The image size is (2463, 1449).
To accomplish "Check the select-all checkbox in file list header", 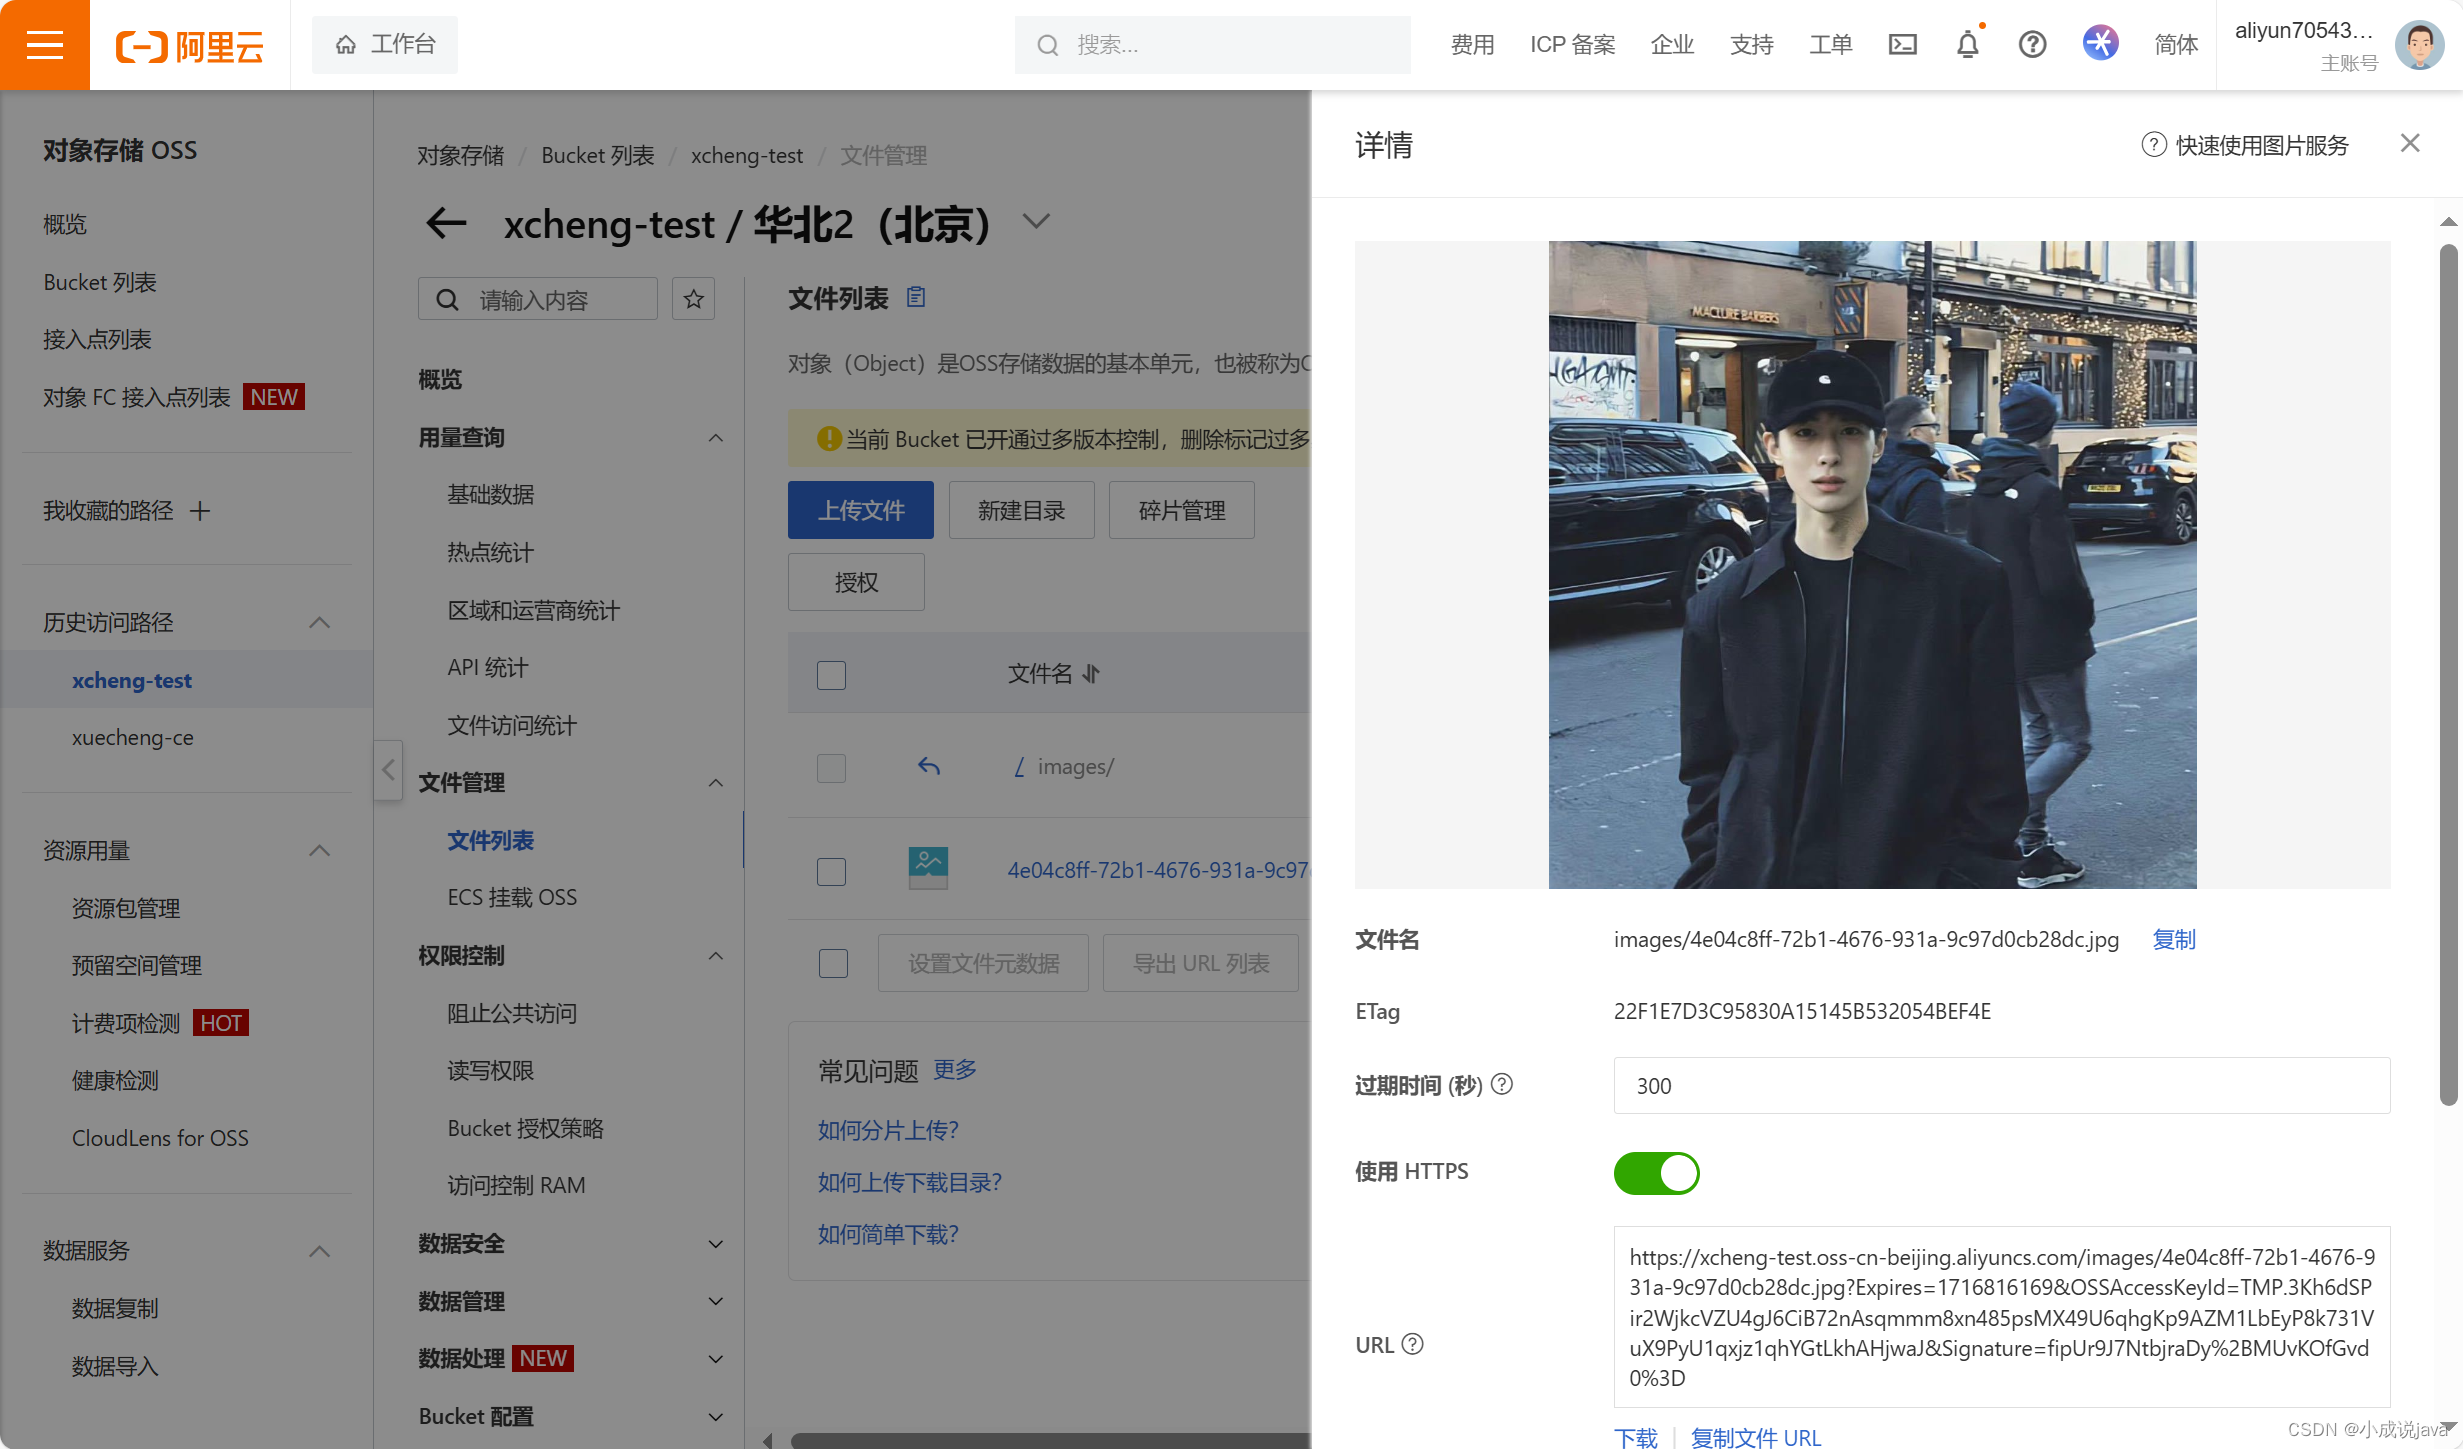I will tap(831, 674).
